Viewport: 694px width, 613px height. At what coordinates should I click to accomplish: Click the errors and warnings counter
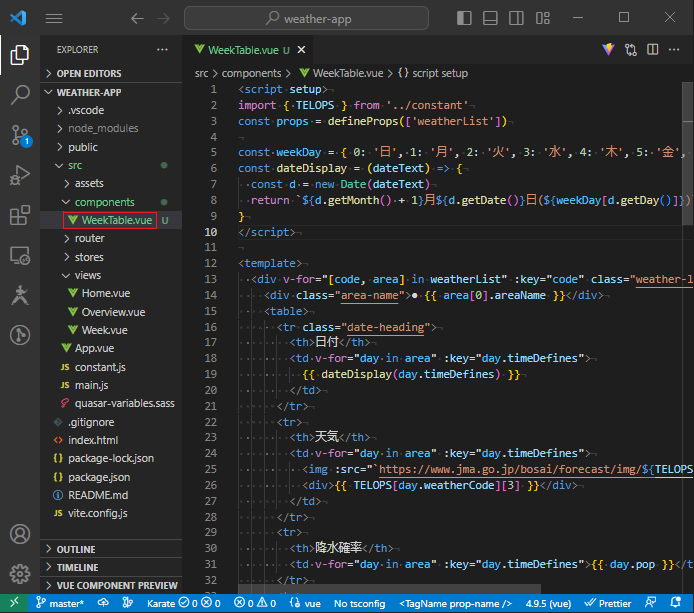click(x=255, y=603)
